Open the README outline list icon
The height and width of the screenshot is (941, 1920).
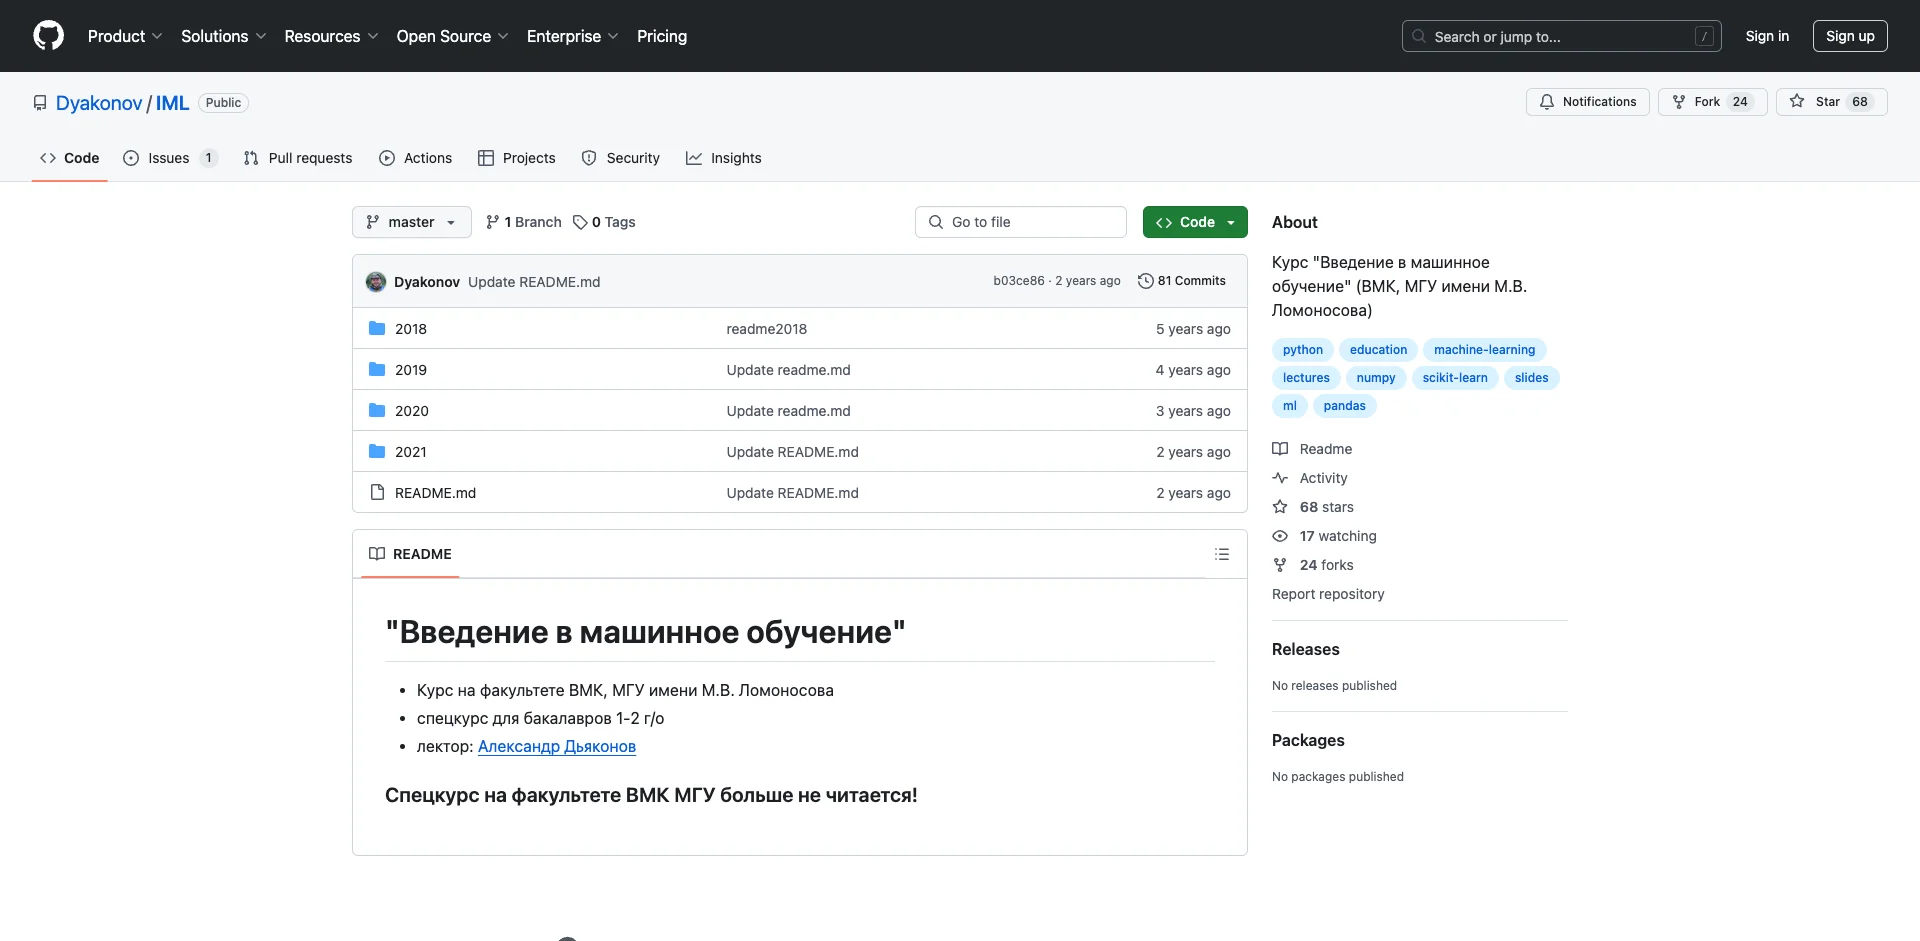tap(1222, 554)
